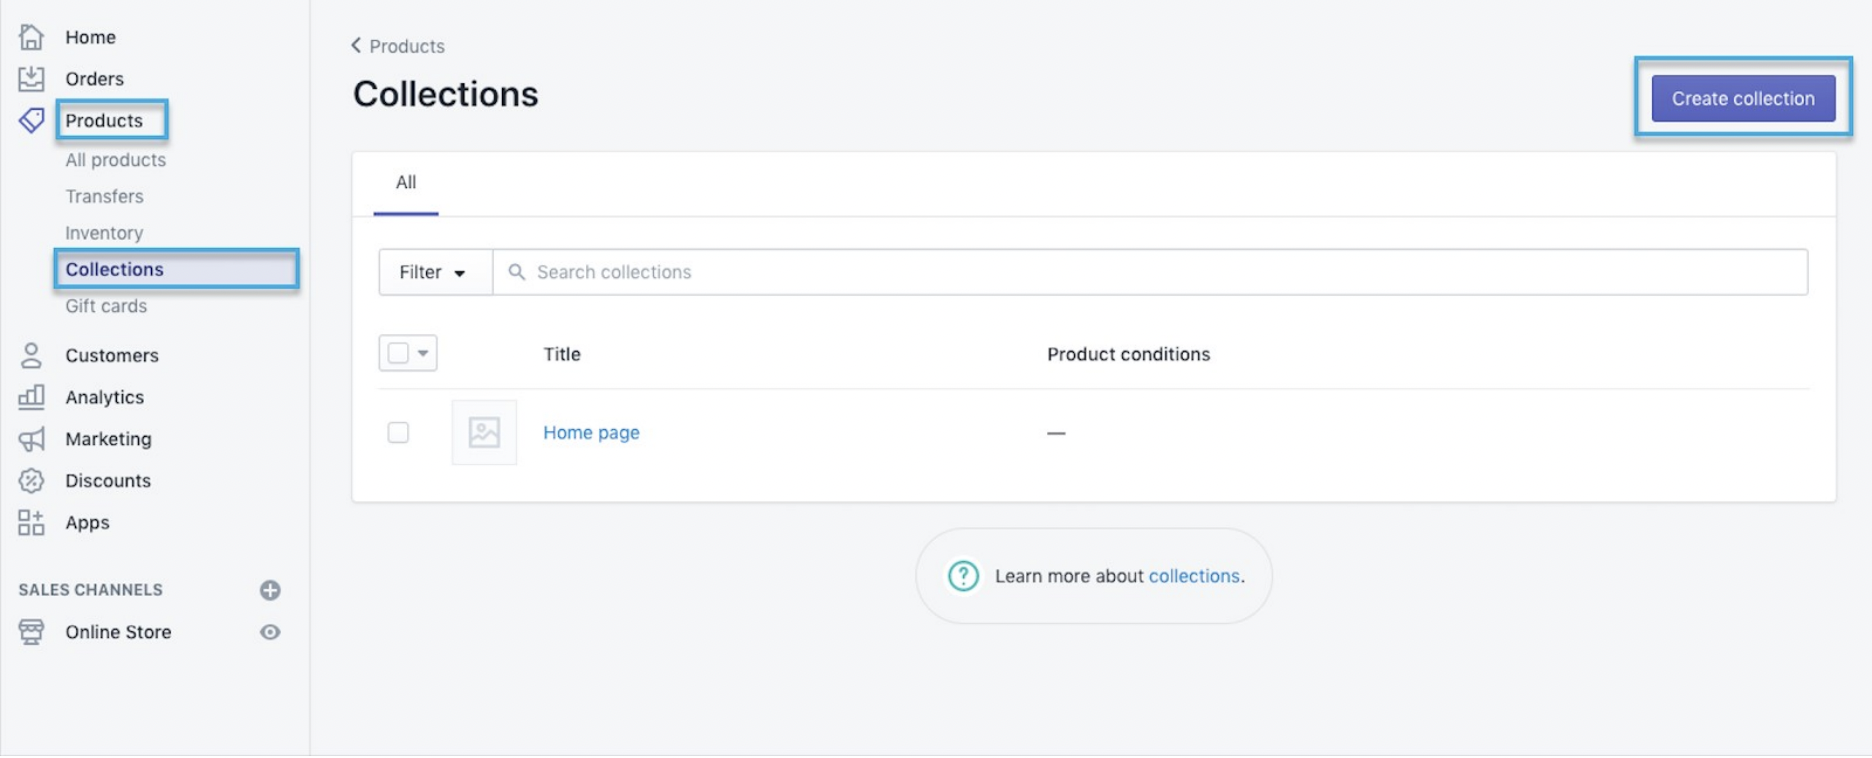
Task: Click the Products tag icon
Action: [x=31, y=121]
